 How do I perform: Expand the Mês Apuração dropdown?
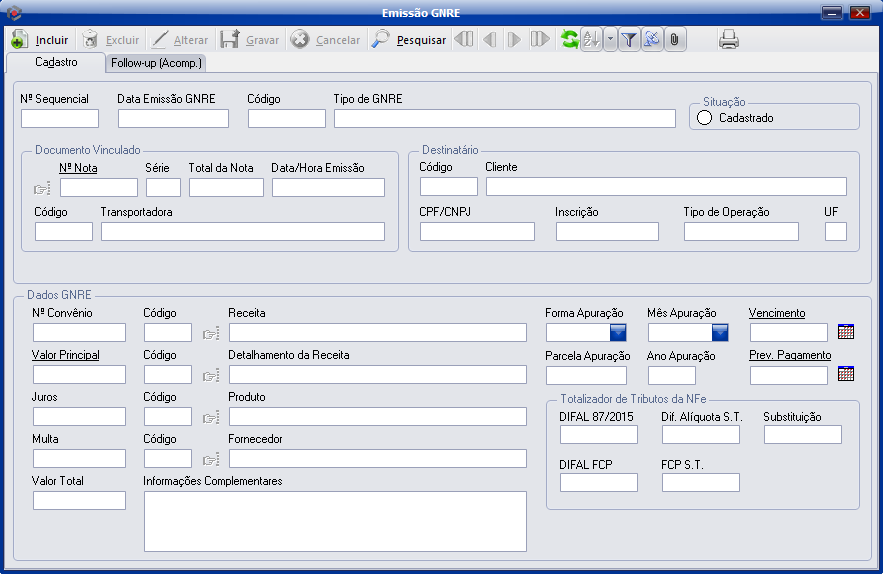(x=720, y=333)
